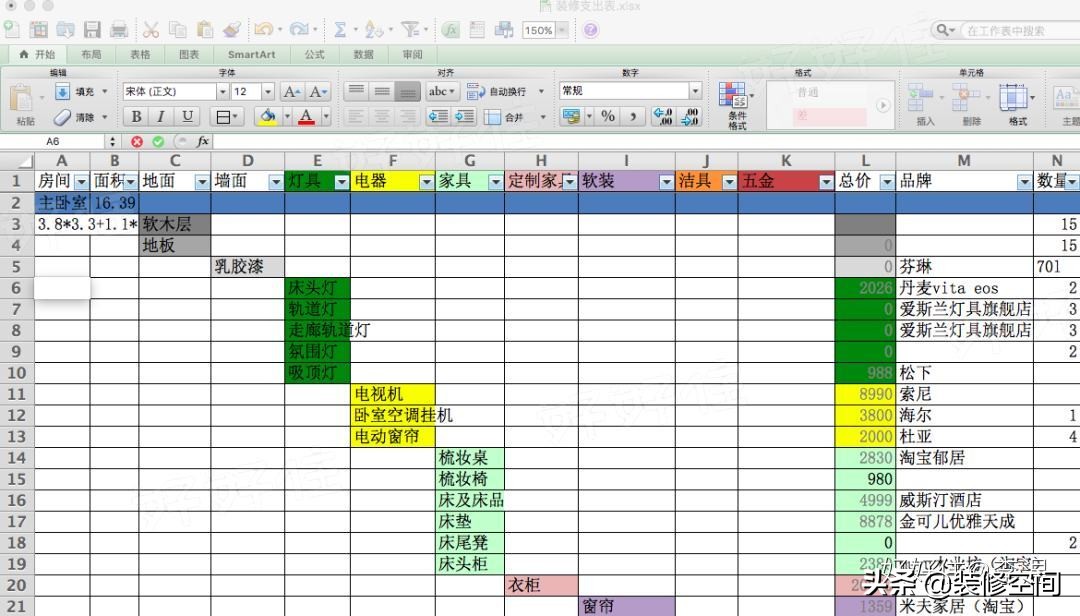Click the Format Painter brush icon
1080x616 pixels.
pyautogui.click(x=232, y=30)
